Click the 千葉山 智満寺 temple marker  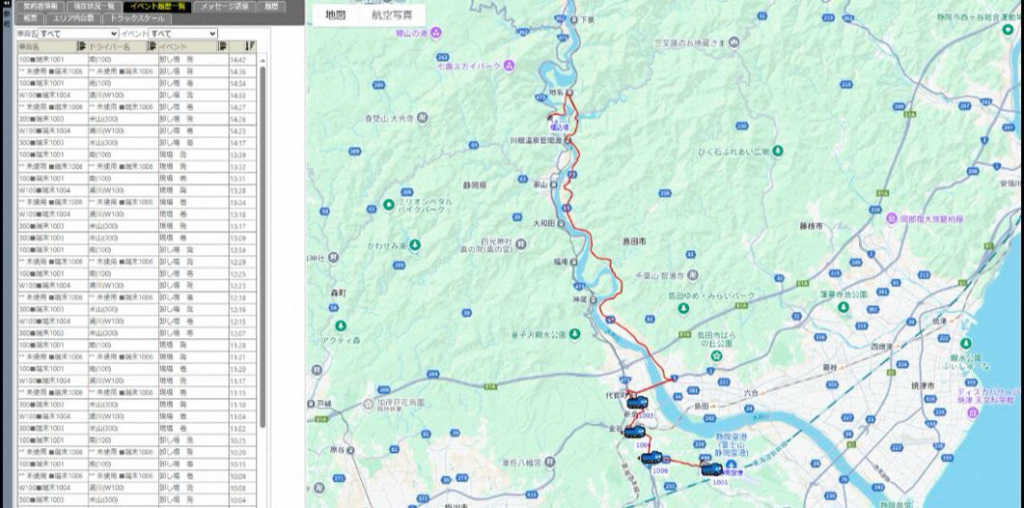point(692,275)
